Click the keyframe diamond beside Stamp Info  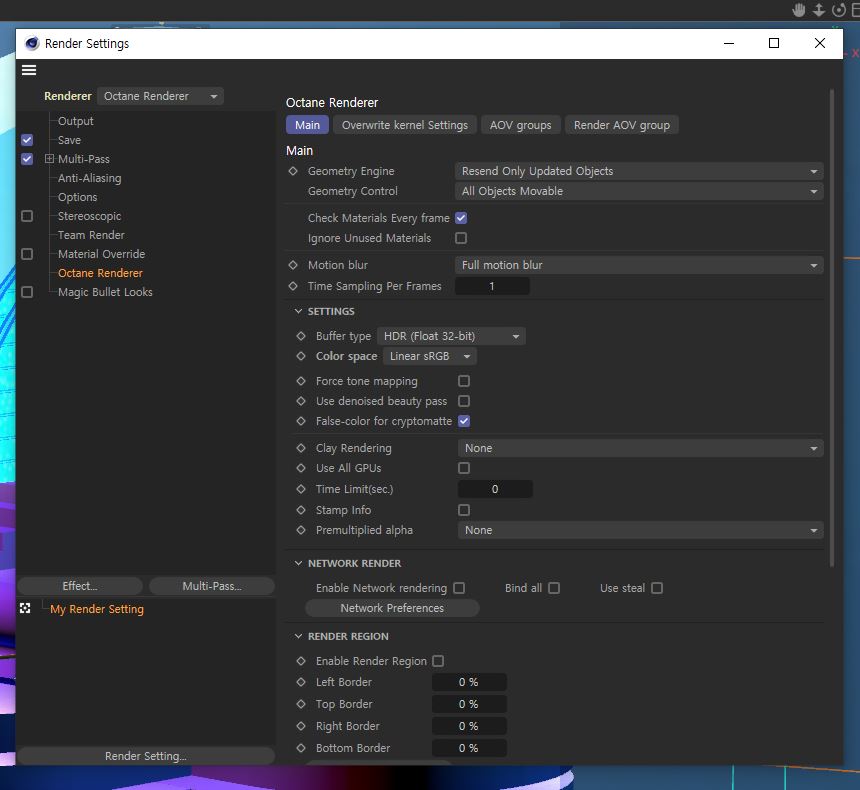click(301, 510)
